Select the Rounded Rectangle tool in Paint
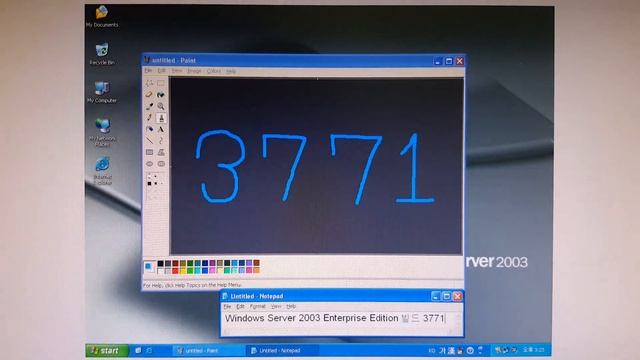Screen dimensions: 640x360 click(x=161, y=164)
